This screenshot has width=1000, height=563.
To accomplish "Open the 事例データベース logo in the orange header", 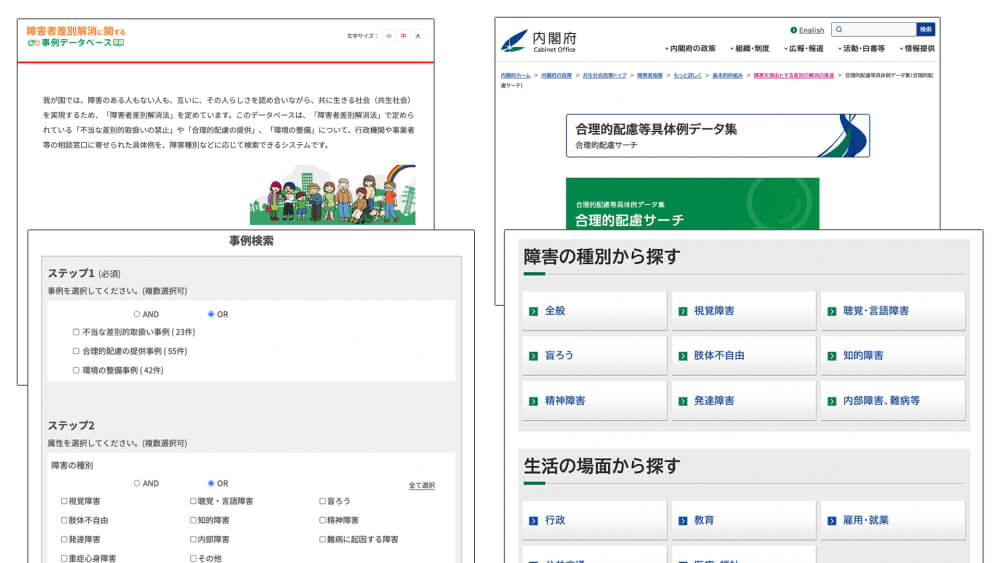I will pyautogui.click(x=76, y=37).
